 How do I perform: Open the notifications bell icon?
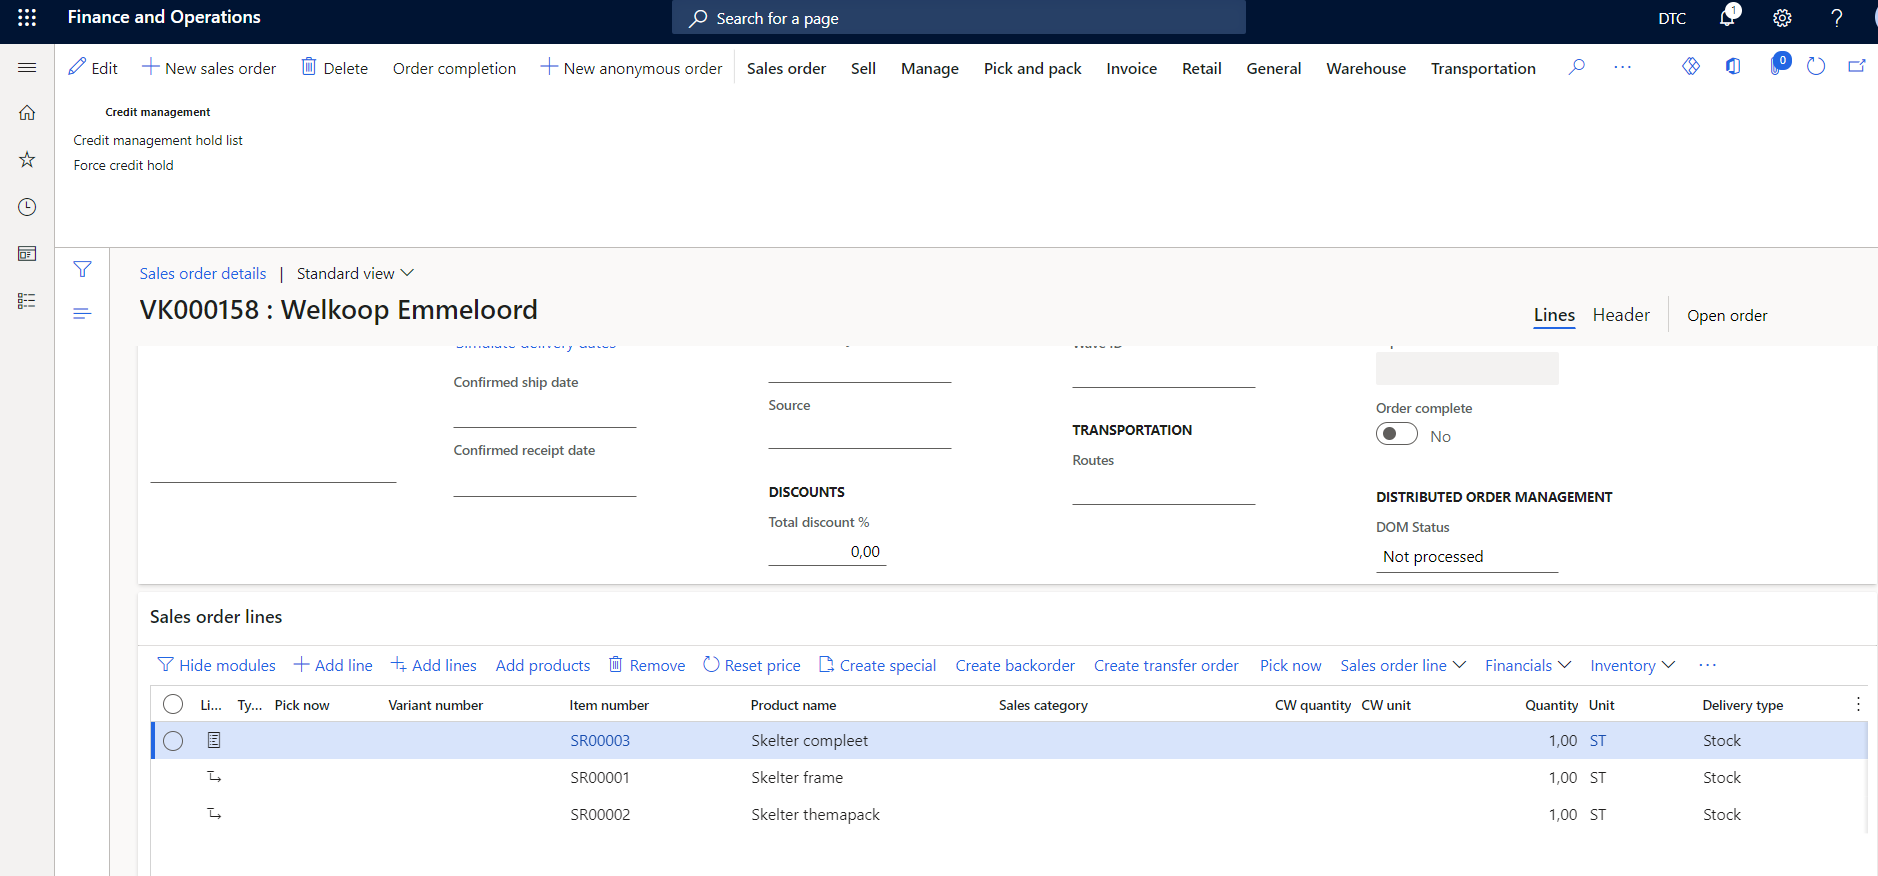coord(1727,18)
